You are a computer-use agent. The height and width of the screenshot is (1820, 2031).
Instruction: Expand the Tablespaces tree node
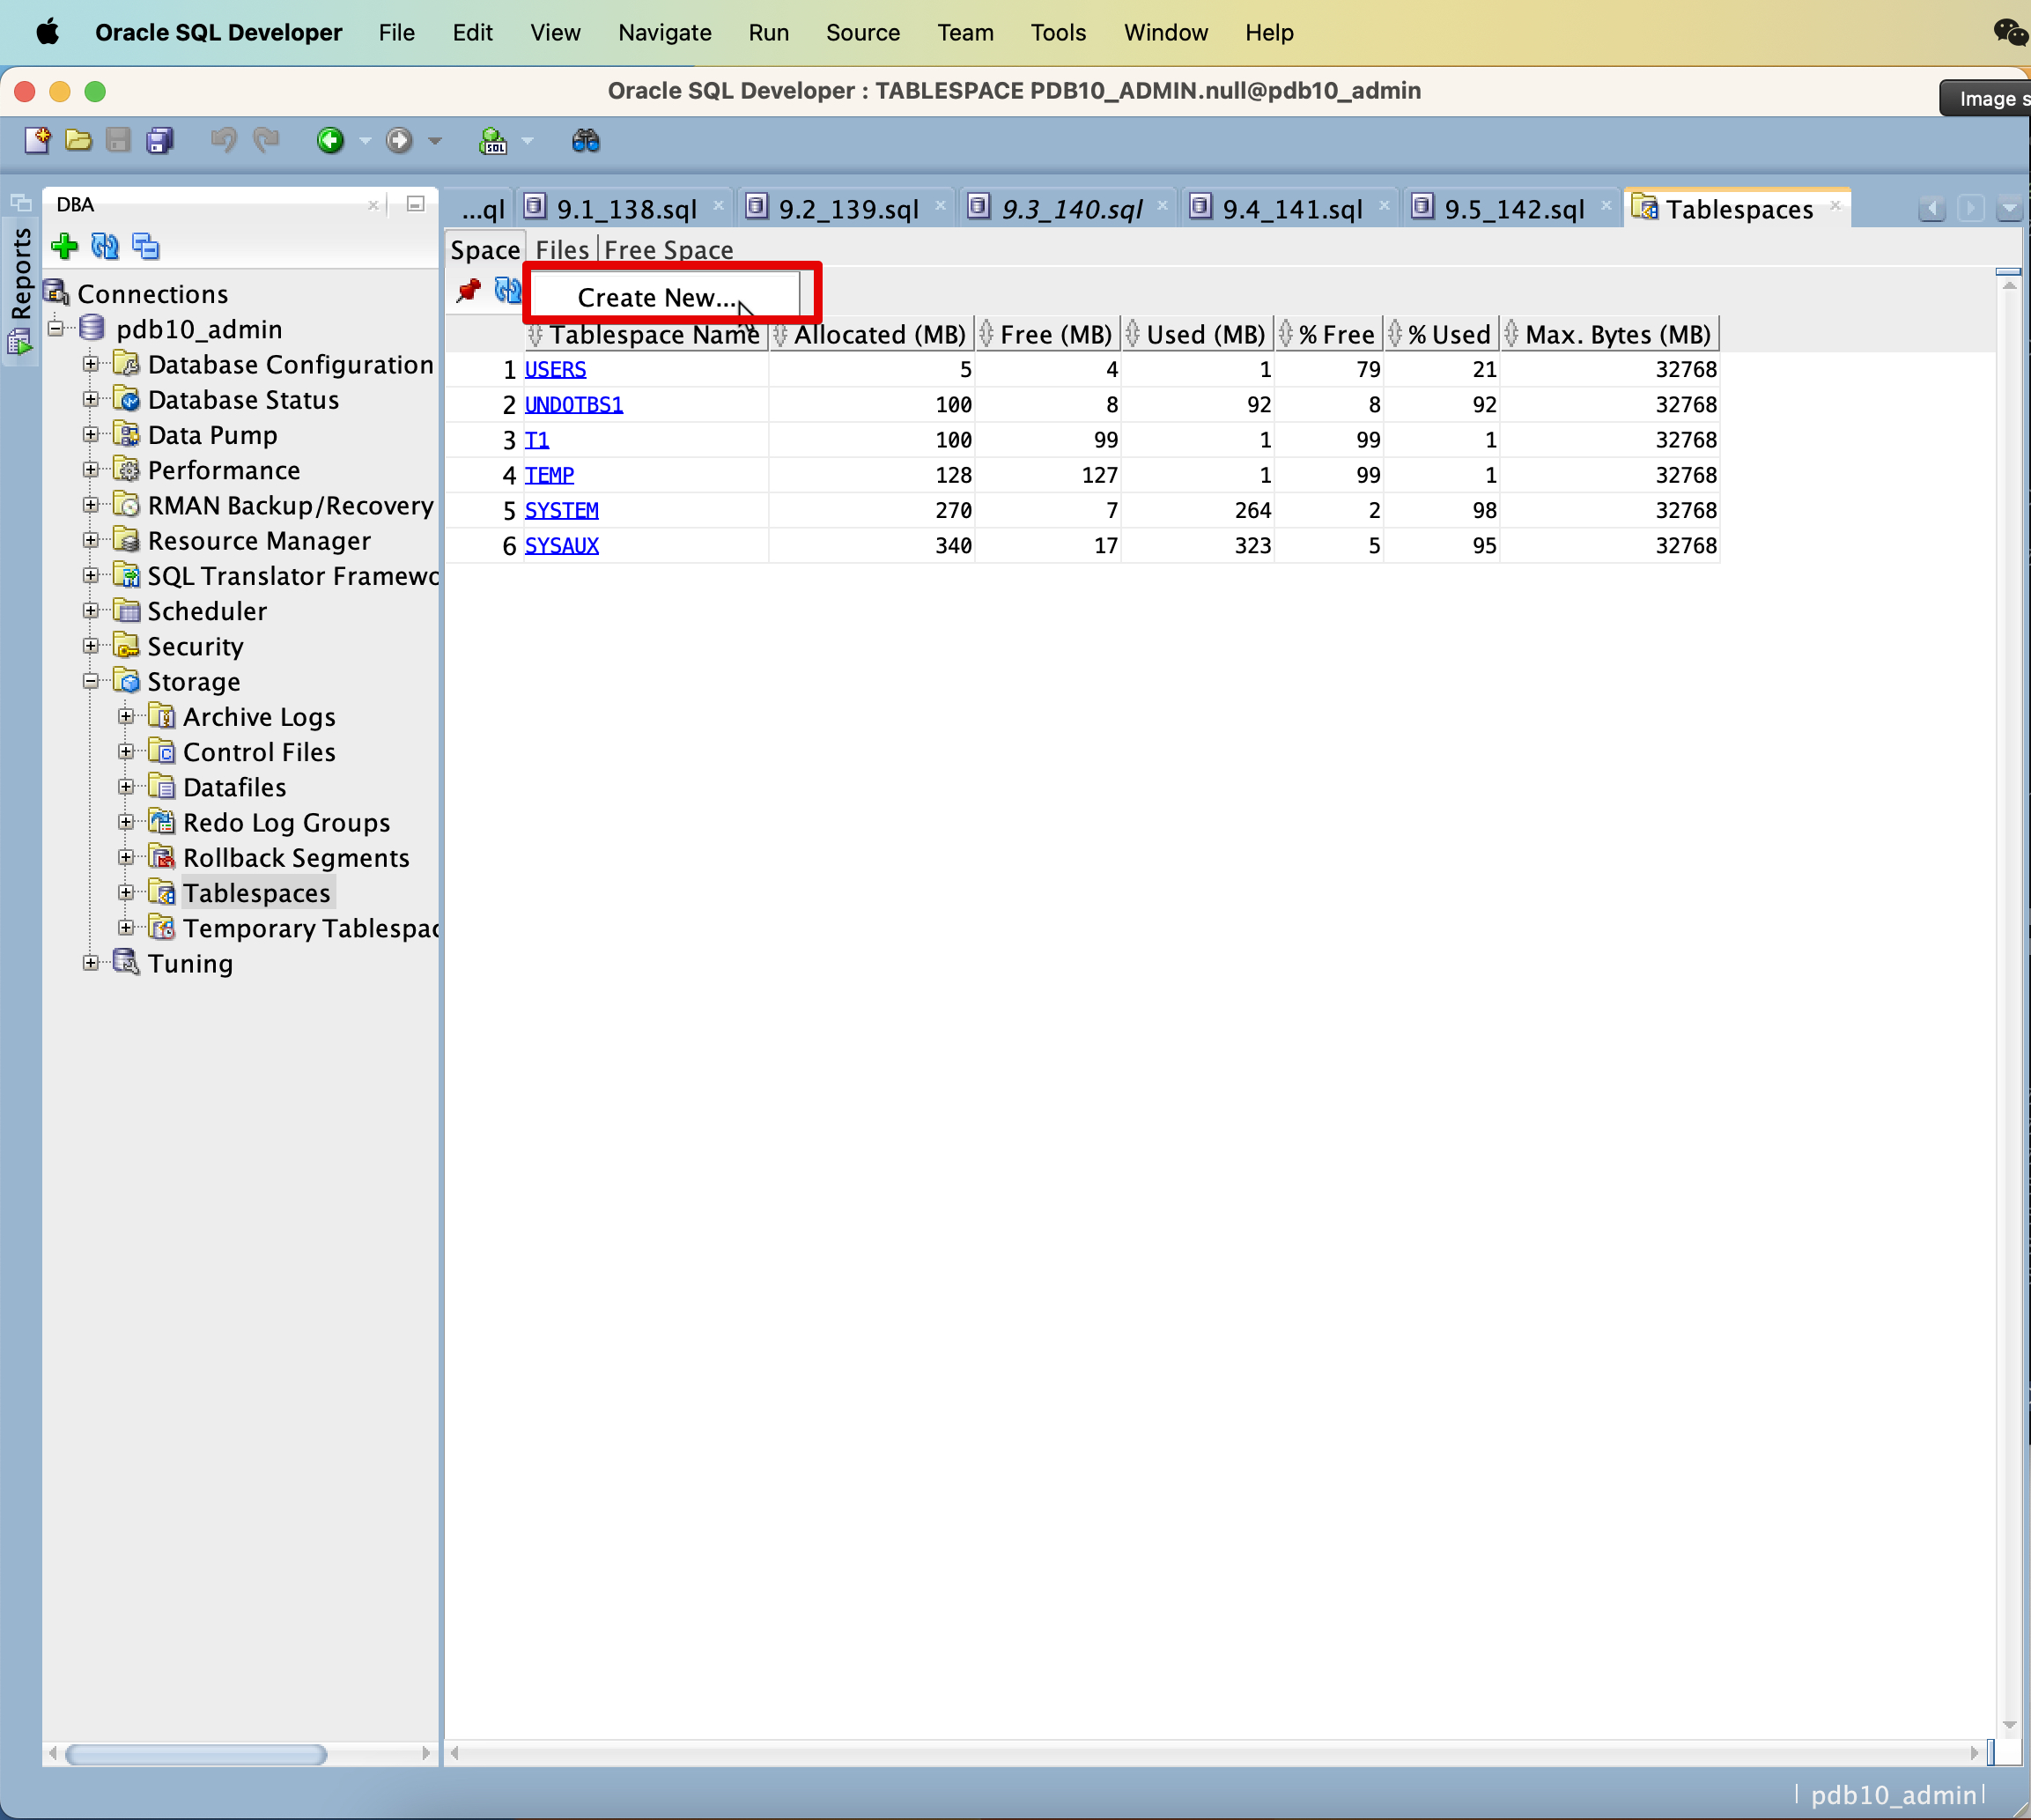tap(126, 892)
